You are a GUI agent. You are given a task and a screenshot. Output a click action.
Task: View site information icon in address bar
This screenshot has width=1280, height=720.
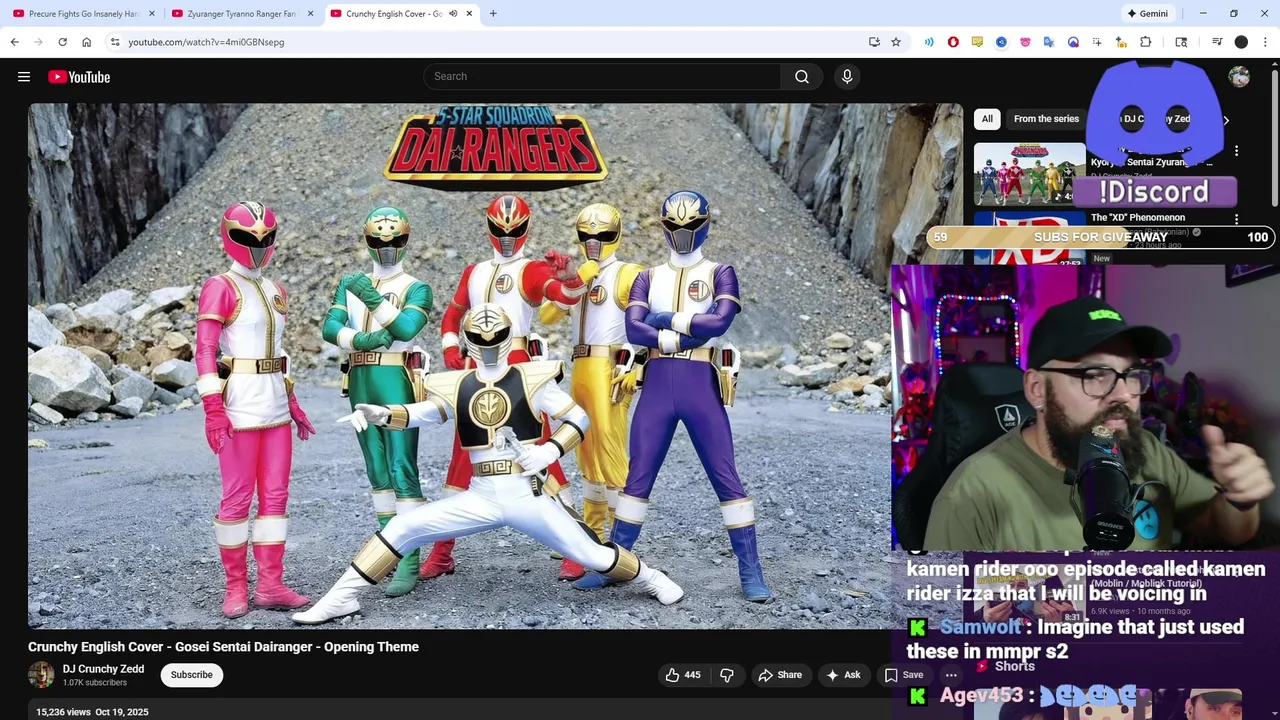pyautogui.click(x=115, y=42)
